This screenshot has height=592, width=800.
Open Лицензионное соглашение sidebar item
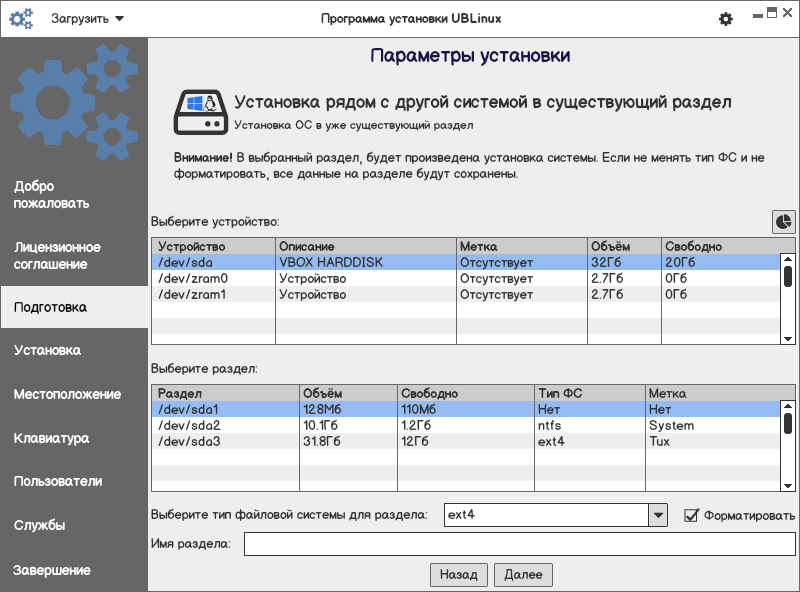coord(74,255)
